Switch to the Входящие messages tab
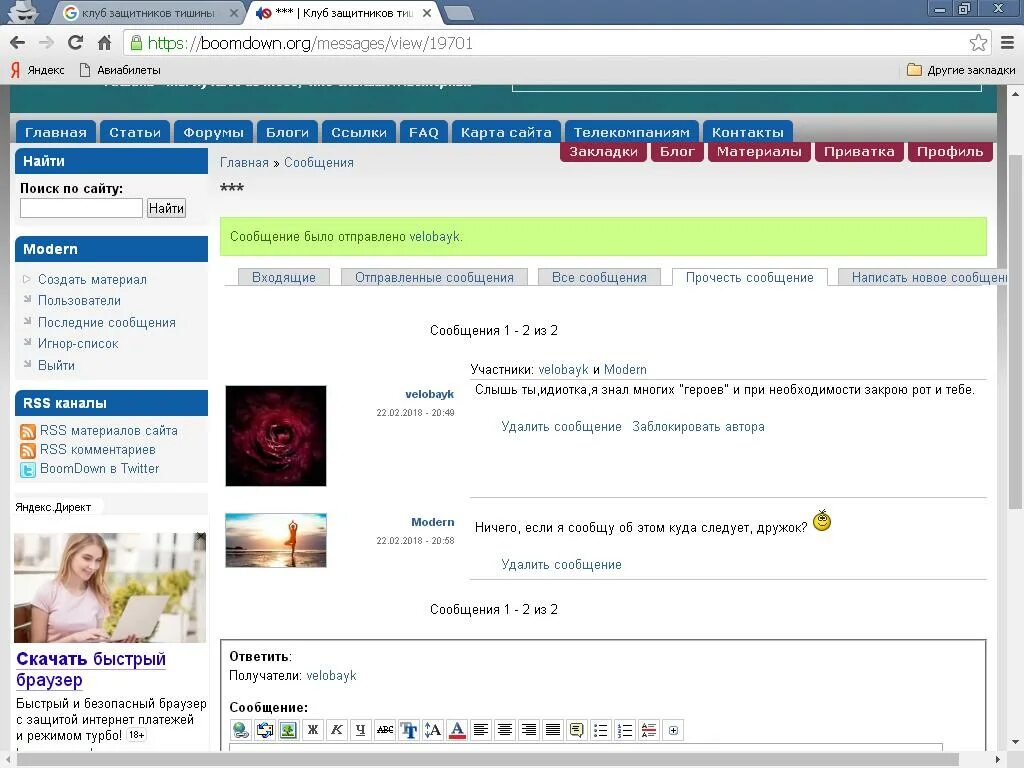 [x=283, y=278]
